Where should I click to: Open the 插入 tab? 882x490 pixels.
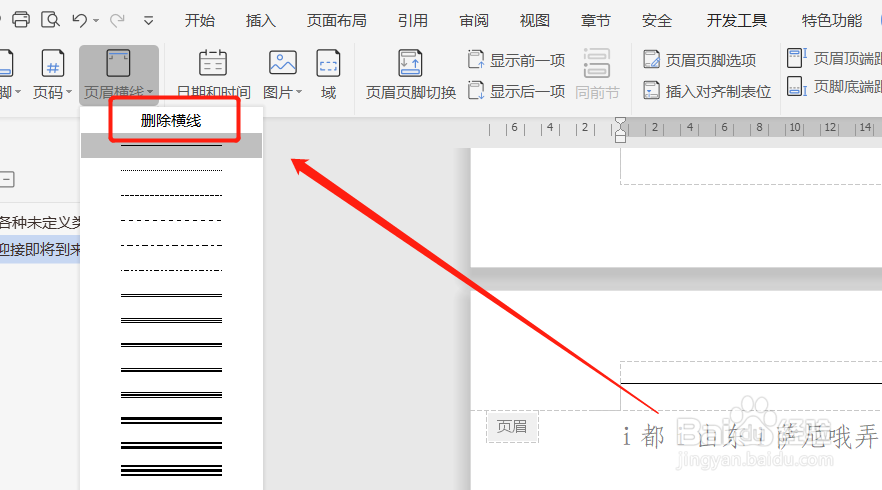260,21
